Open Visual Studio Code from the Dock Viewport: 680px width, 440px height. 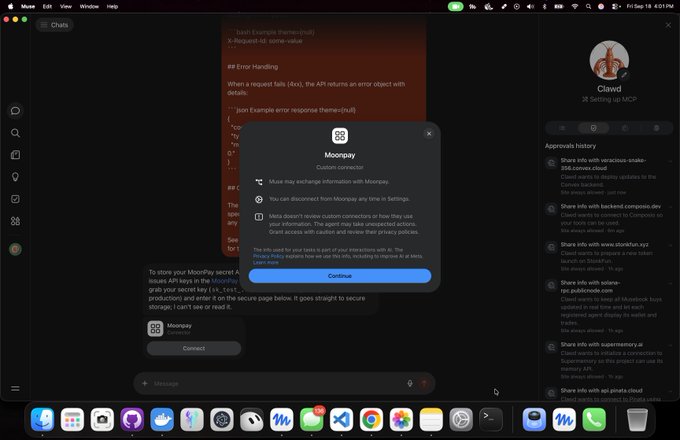[x=342, y=419]
